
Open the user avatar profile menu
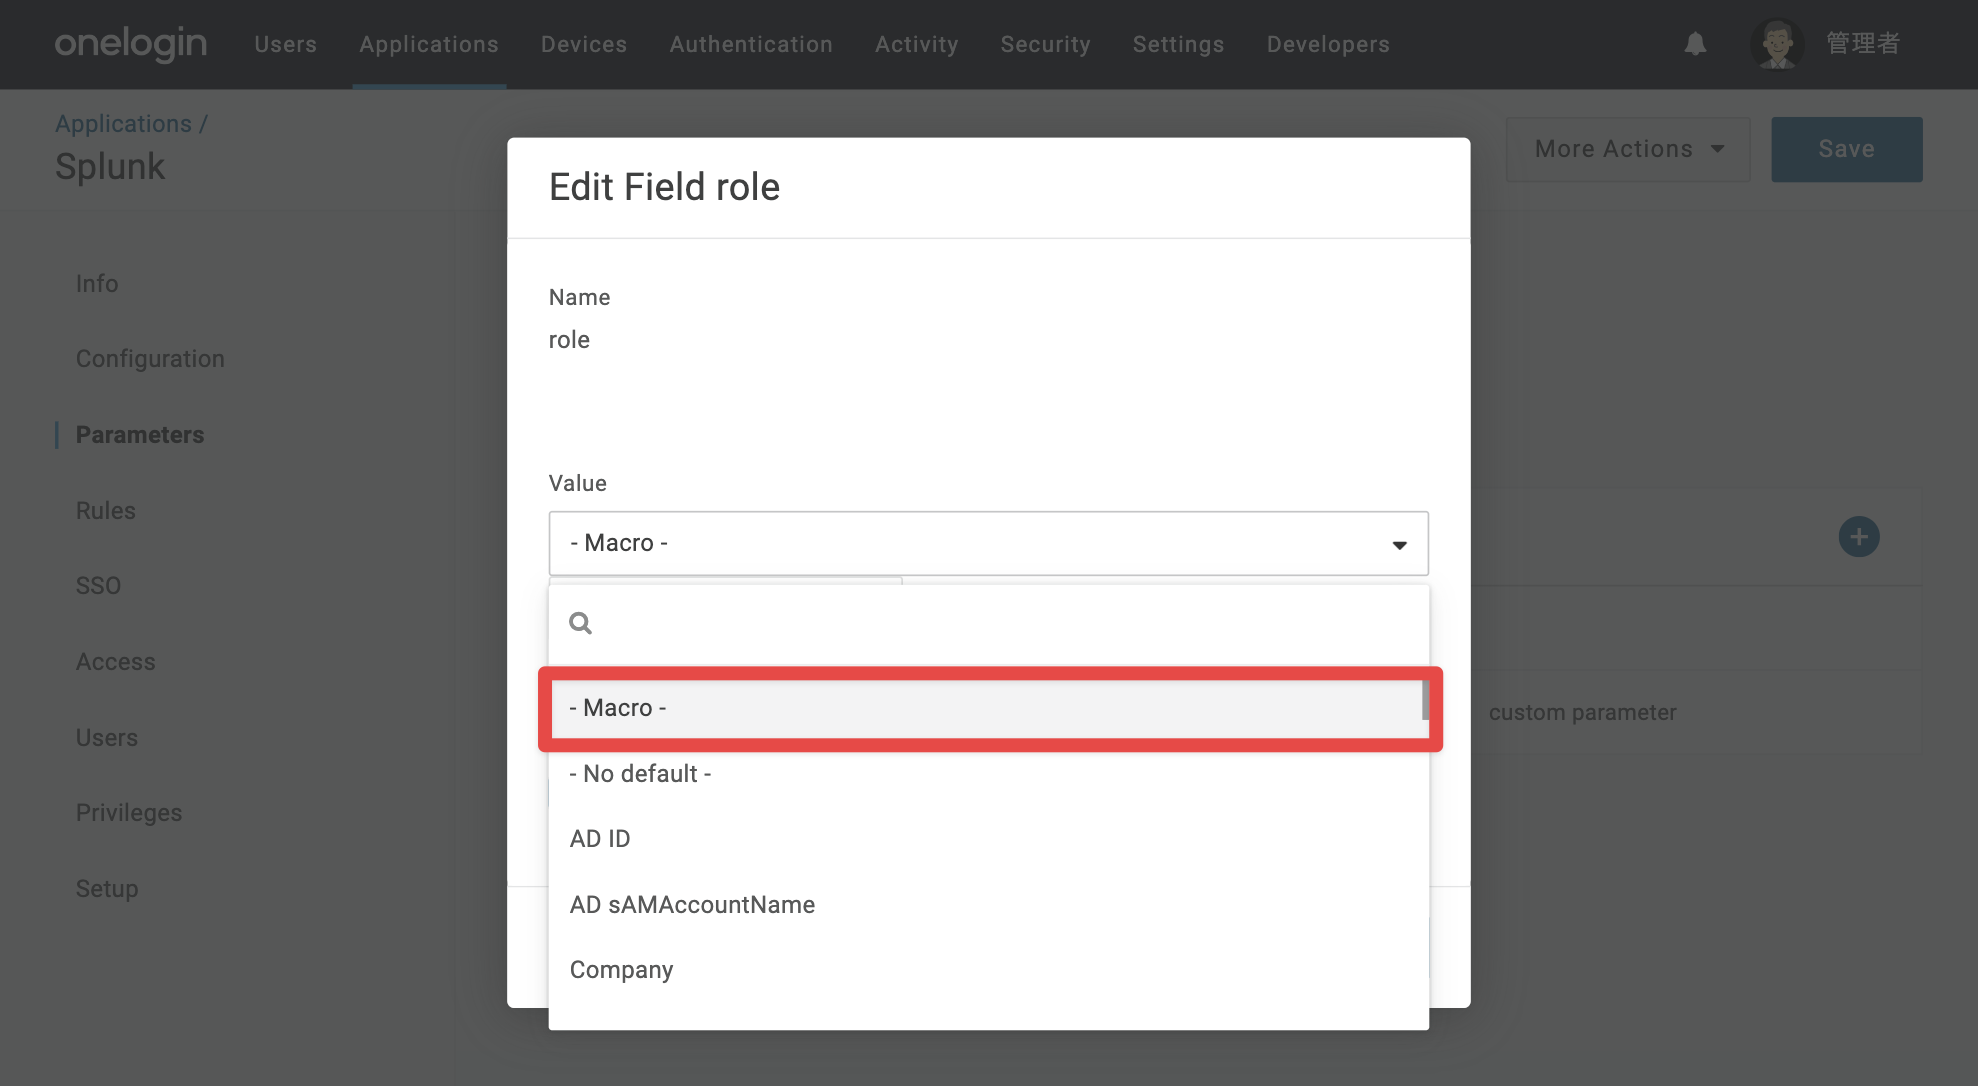coord(1777,44)
